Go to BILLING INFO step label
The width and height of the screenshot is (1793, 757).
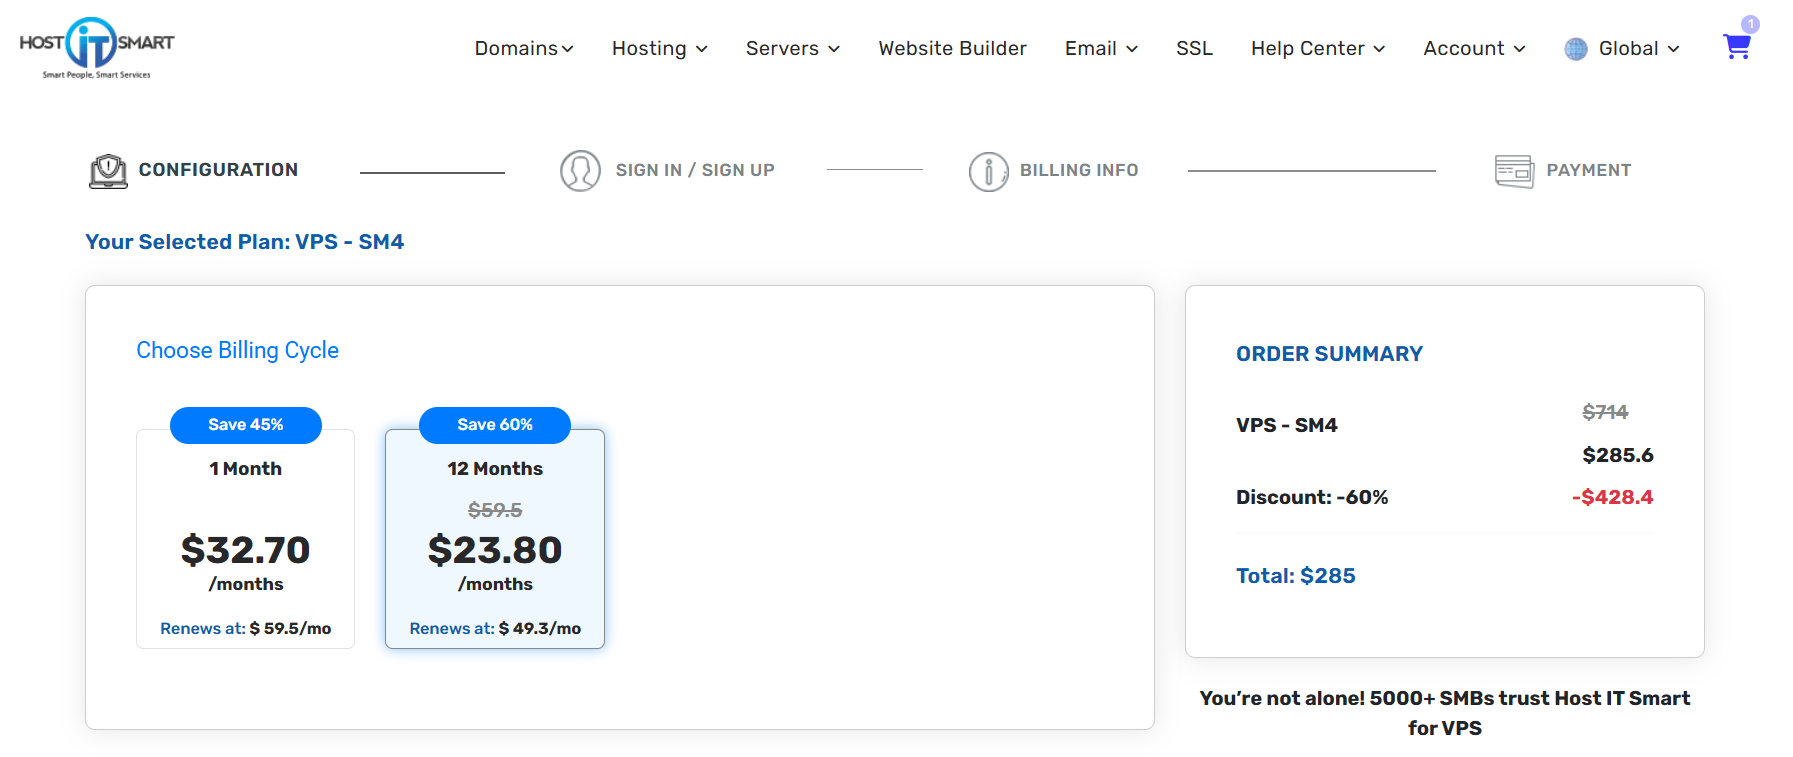pos(1079,170)
